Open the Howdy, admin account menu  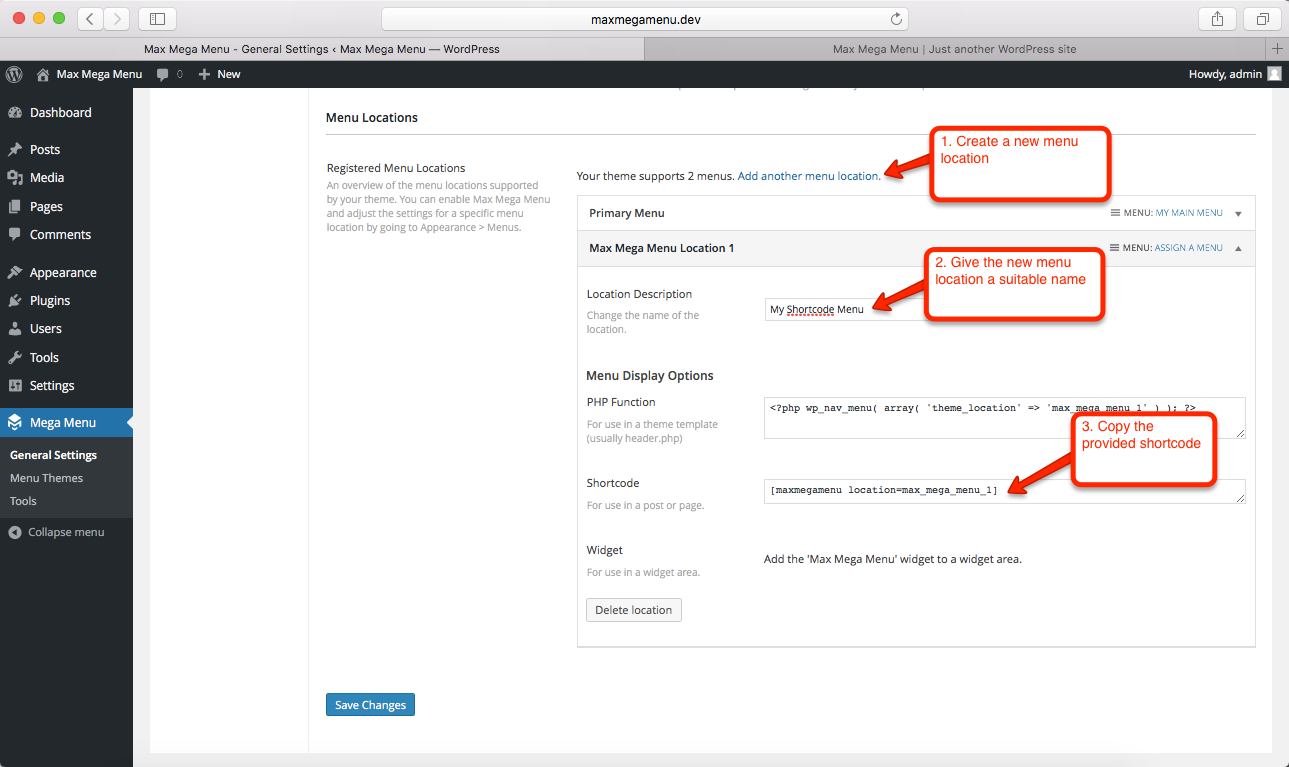(1234, 74)
